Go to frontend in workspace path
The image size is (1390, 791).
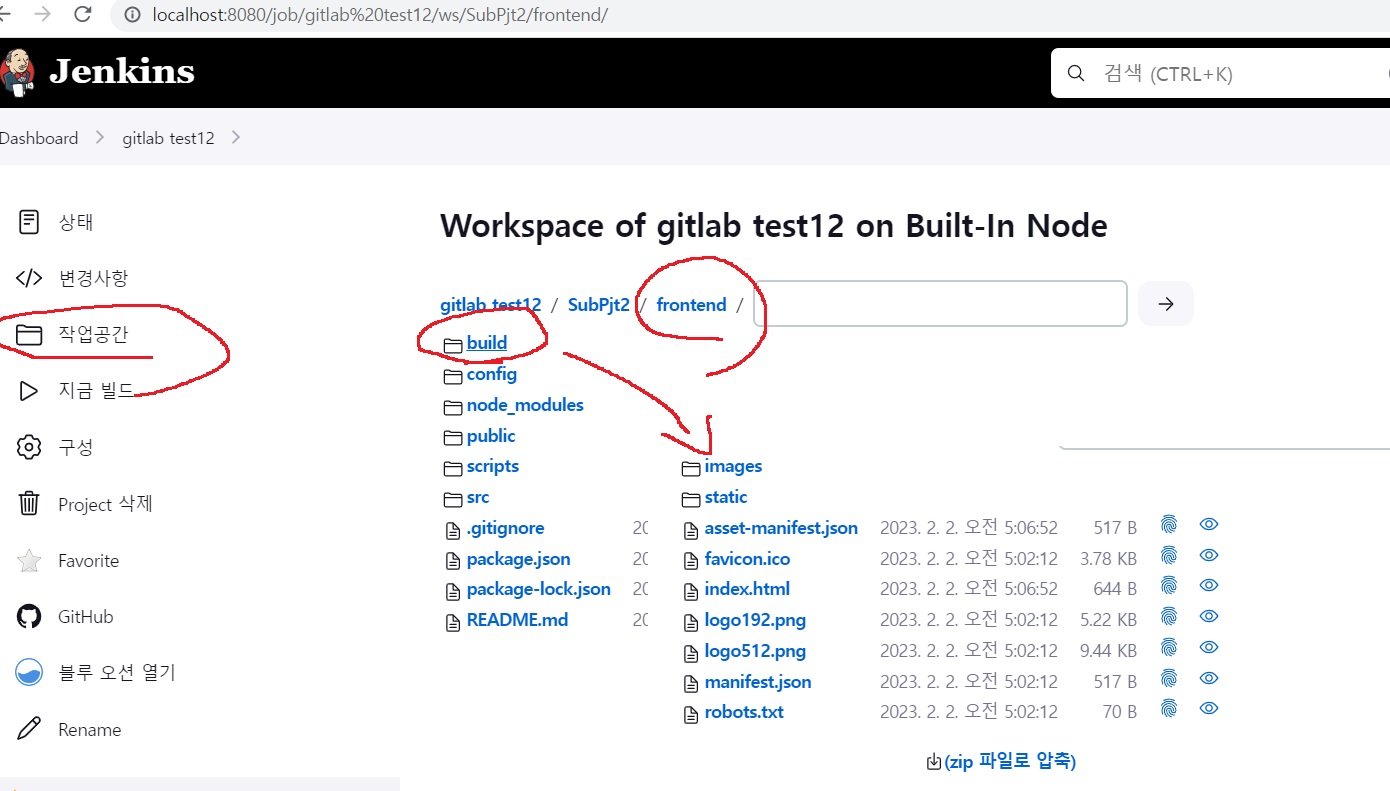tap(691, 305)
